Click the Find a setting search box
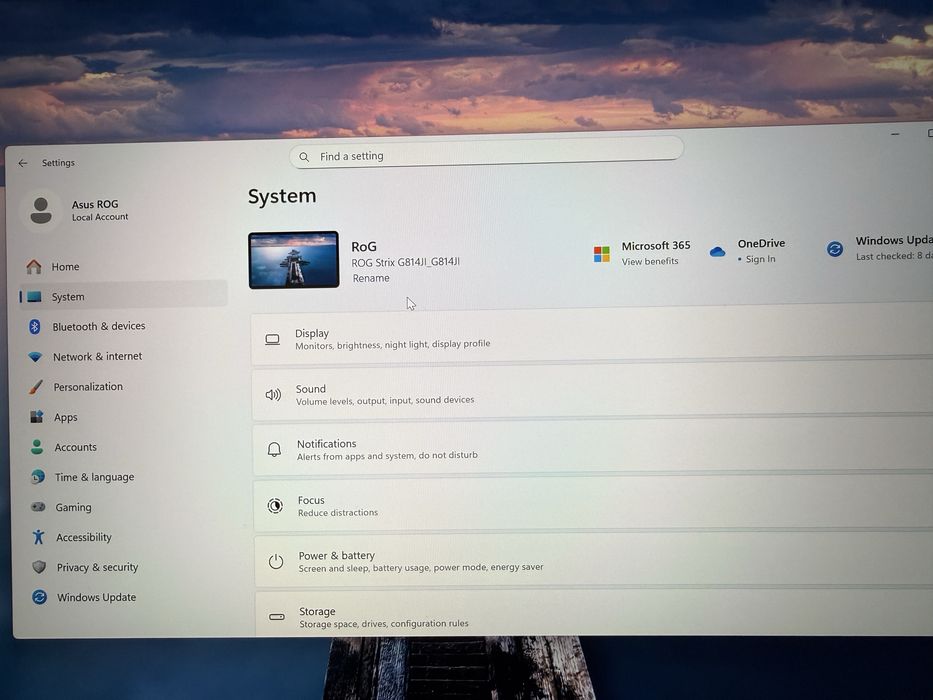This screenshot has height=700, width=933. point(486,152)
